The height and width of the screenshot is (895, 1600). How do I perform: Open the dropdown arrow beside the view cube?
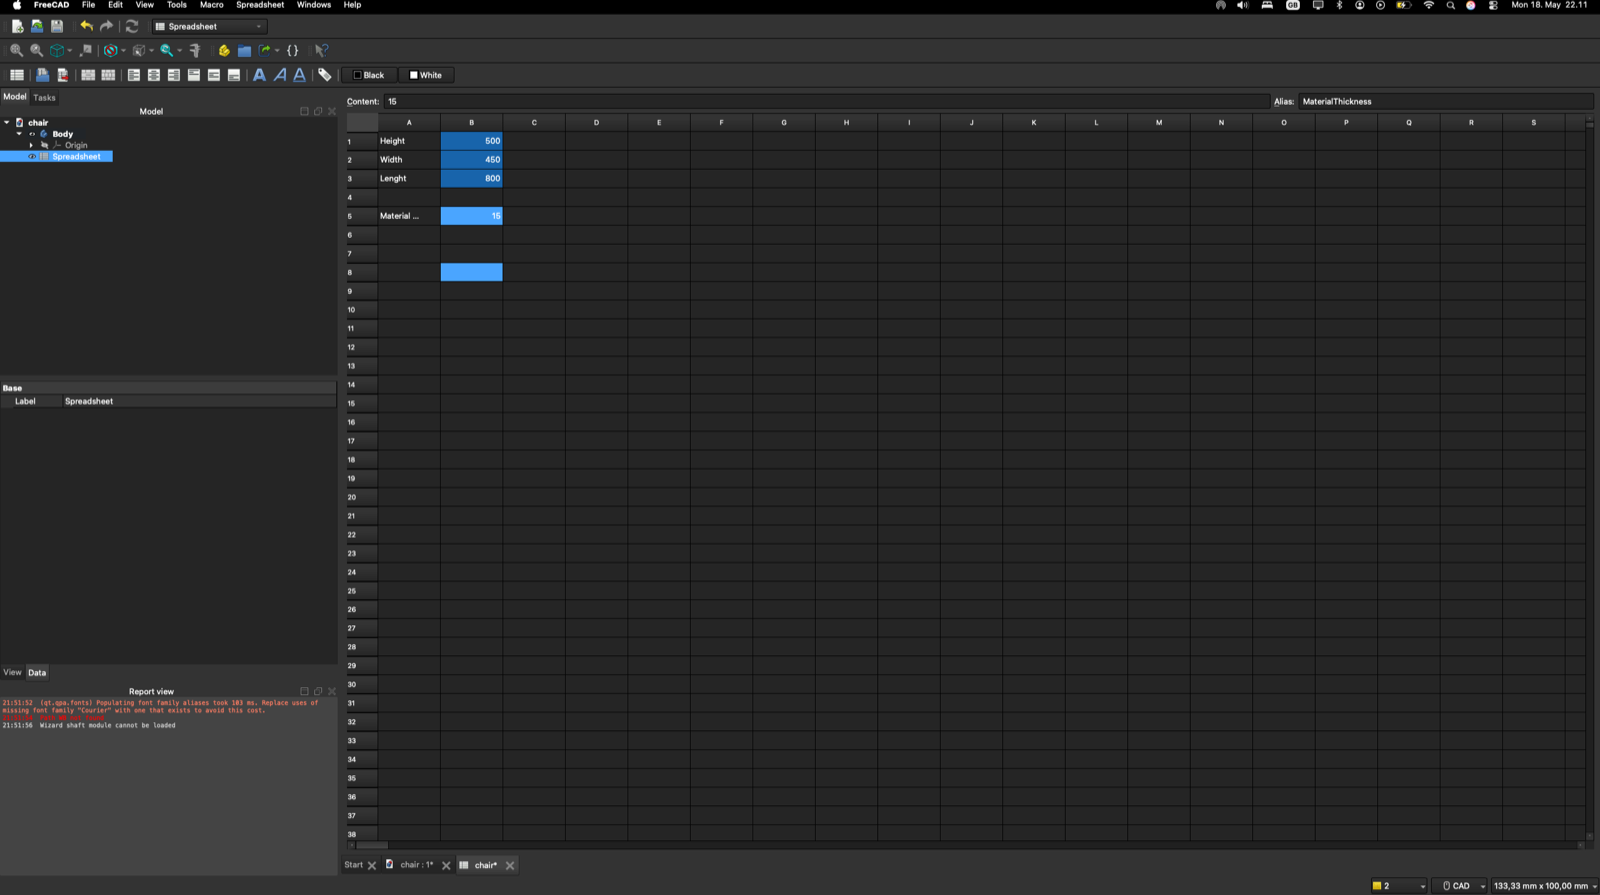(69, 51)
